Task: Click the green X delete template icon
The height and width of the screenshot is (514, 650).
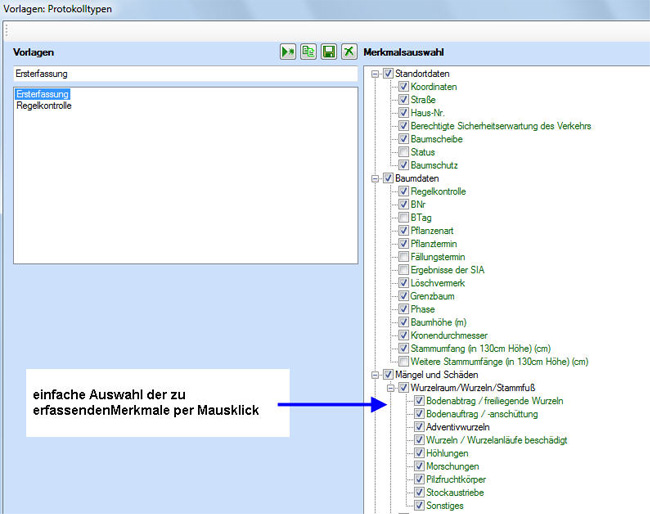Action: coord(348,51)
